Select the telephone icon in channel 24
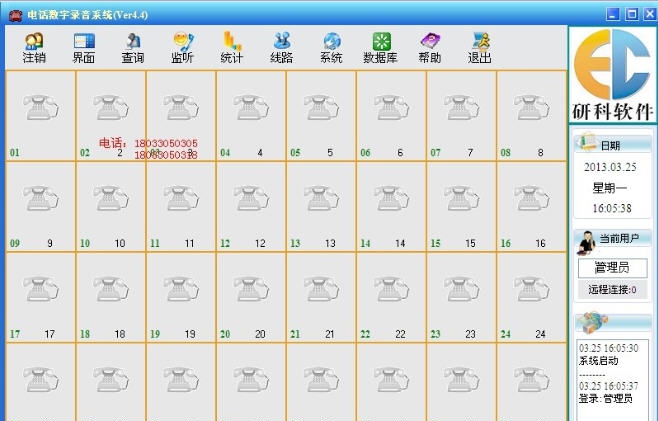The height and width of the screenshot is (421, 658). (531, 289)
